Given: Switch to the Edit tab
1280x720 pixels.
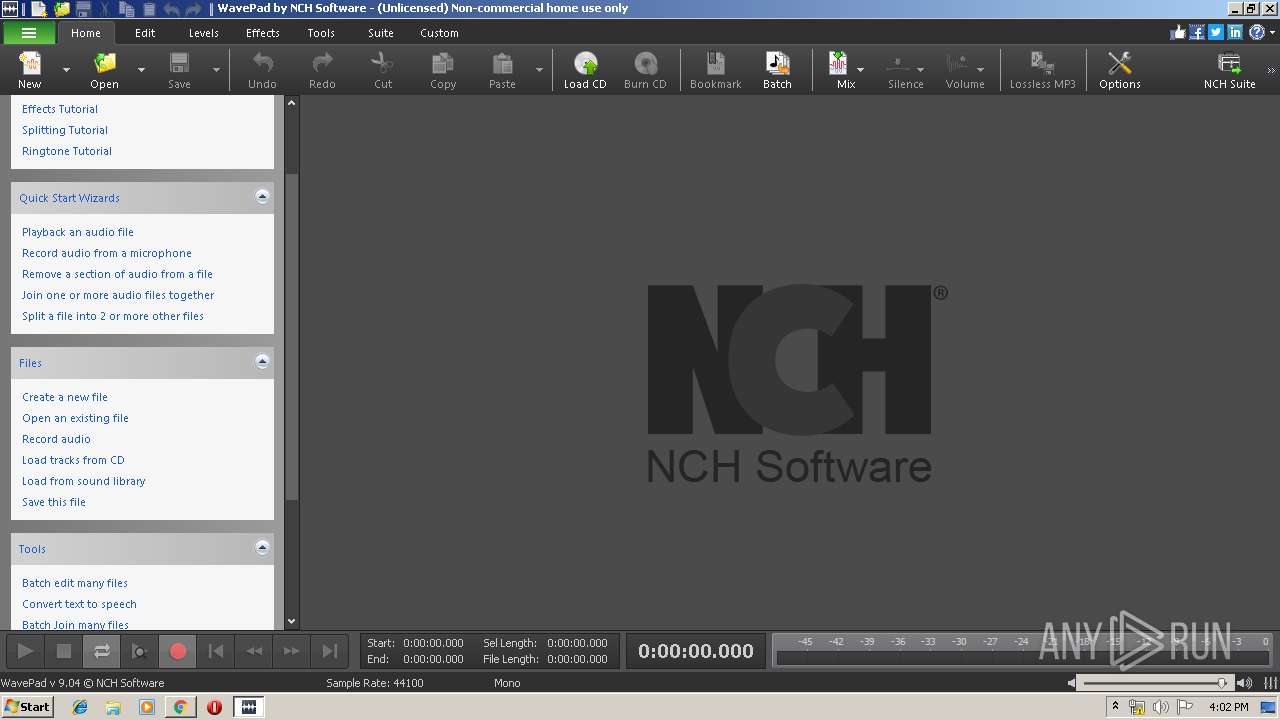Looking at the screenshot, I should [x=145, y=33].
